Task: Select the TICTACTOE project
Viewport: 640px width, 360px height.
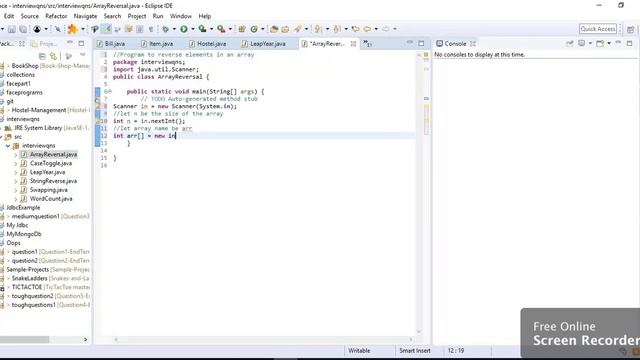Action: tap(27, 287)
